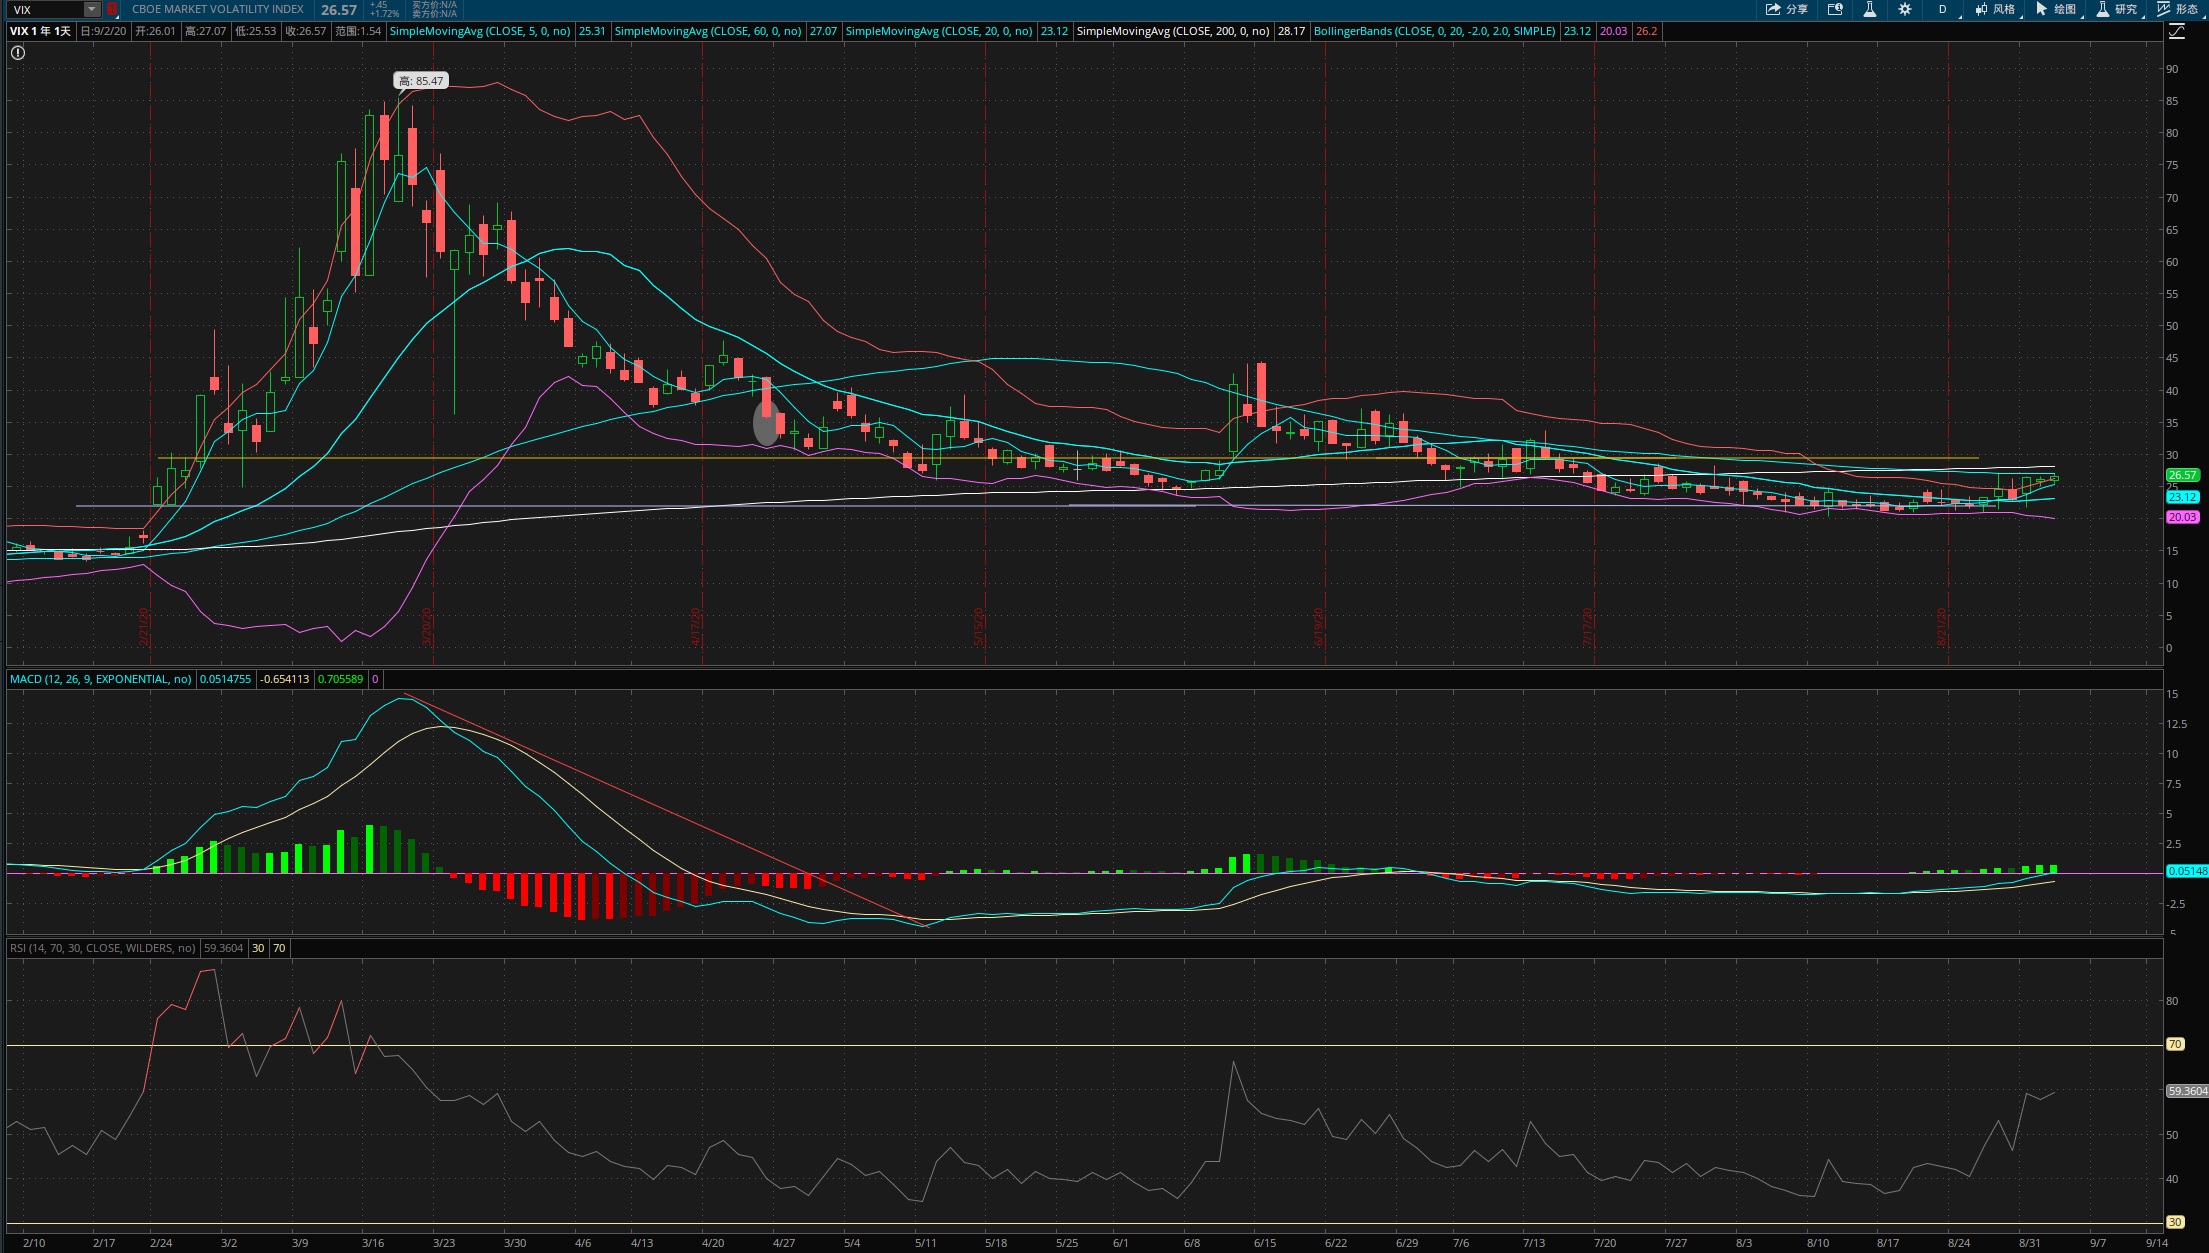Click the RSI 70 overbought level tag
Image resolution: width=2209 pixels, height=1253 pixels.
coord(2175,1044)
